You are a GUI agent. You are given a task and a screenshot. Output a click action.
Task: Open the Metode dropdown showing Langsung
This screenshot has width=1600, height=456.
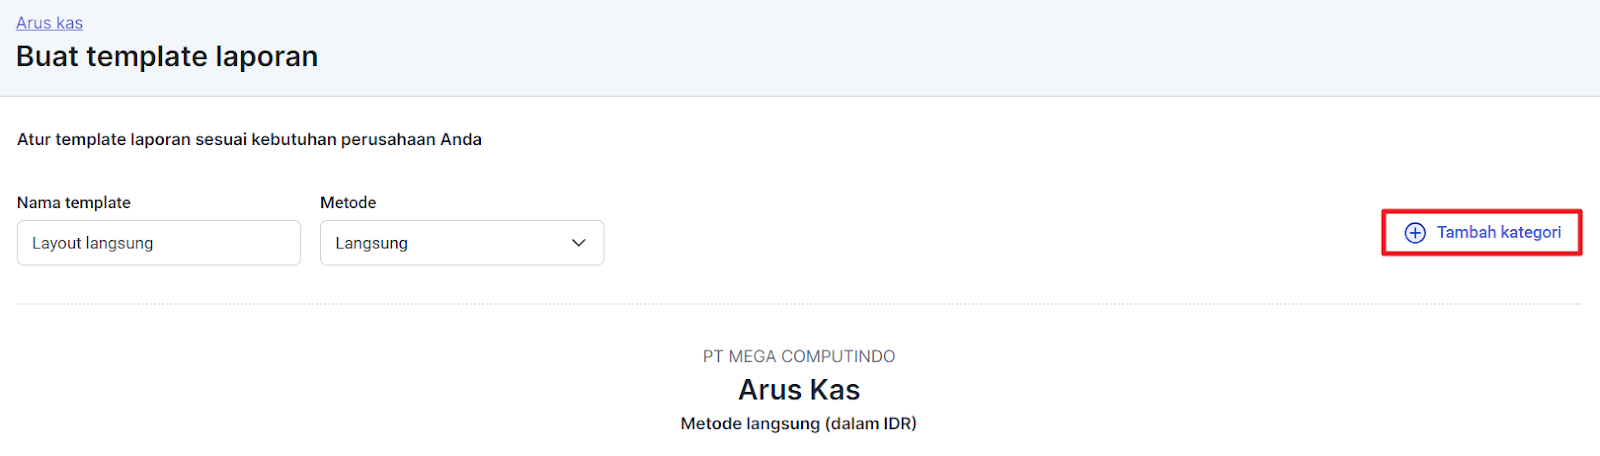(x=462, y=243)
